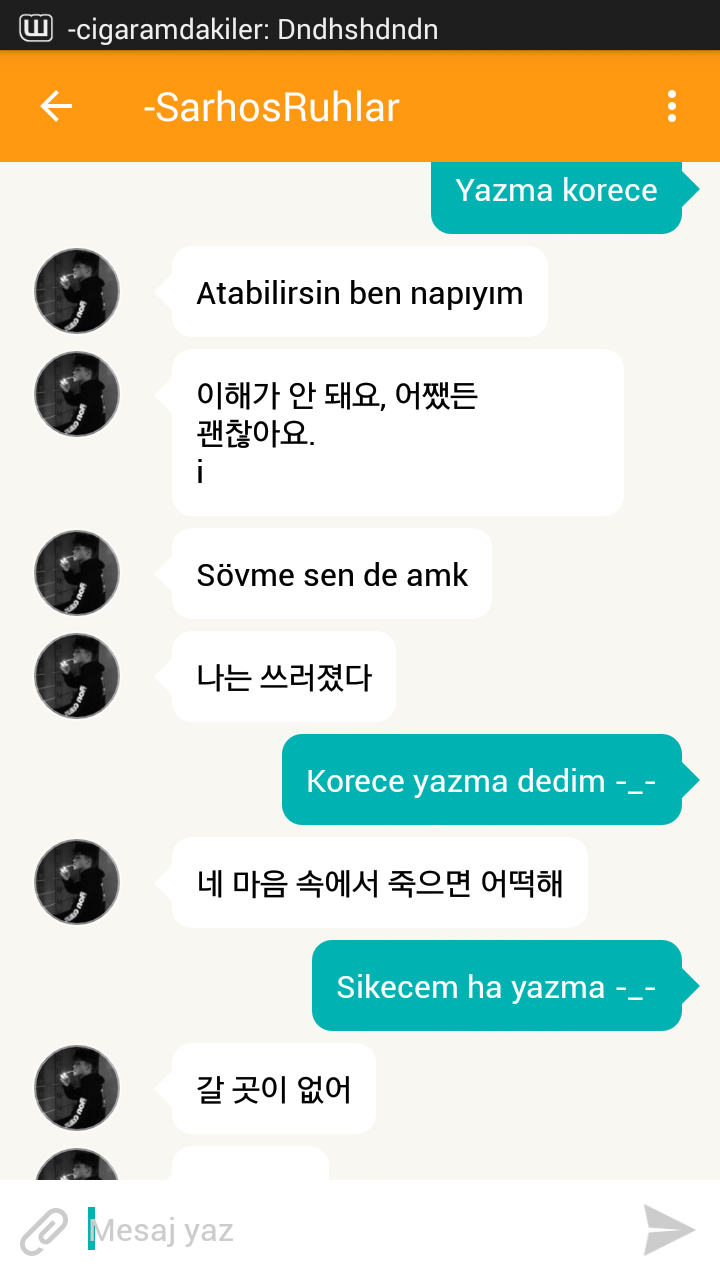Tap the '갈 곳이 없어' message bubble
Screen dimensions: 720x1280
pyautogui.click(x=274, y=1089)
